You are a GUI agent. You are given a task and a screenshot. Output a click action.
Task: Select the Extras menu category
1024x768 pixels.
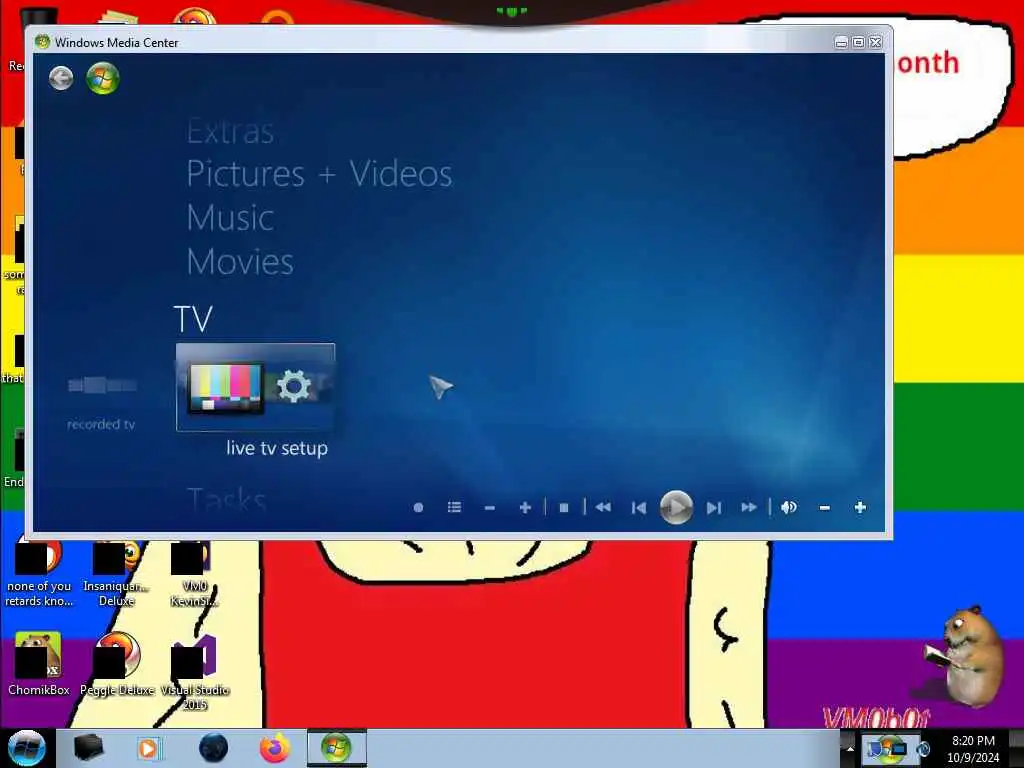point(230,131)
